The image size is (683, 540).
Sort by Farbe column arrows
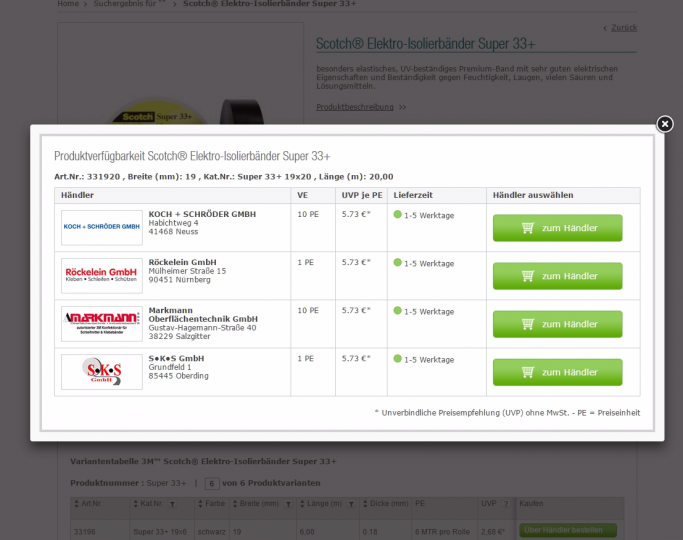coord(200,504)
